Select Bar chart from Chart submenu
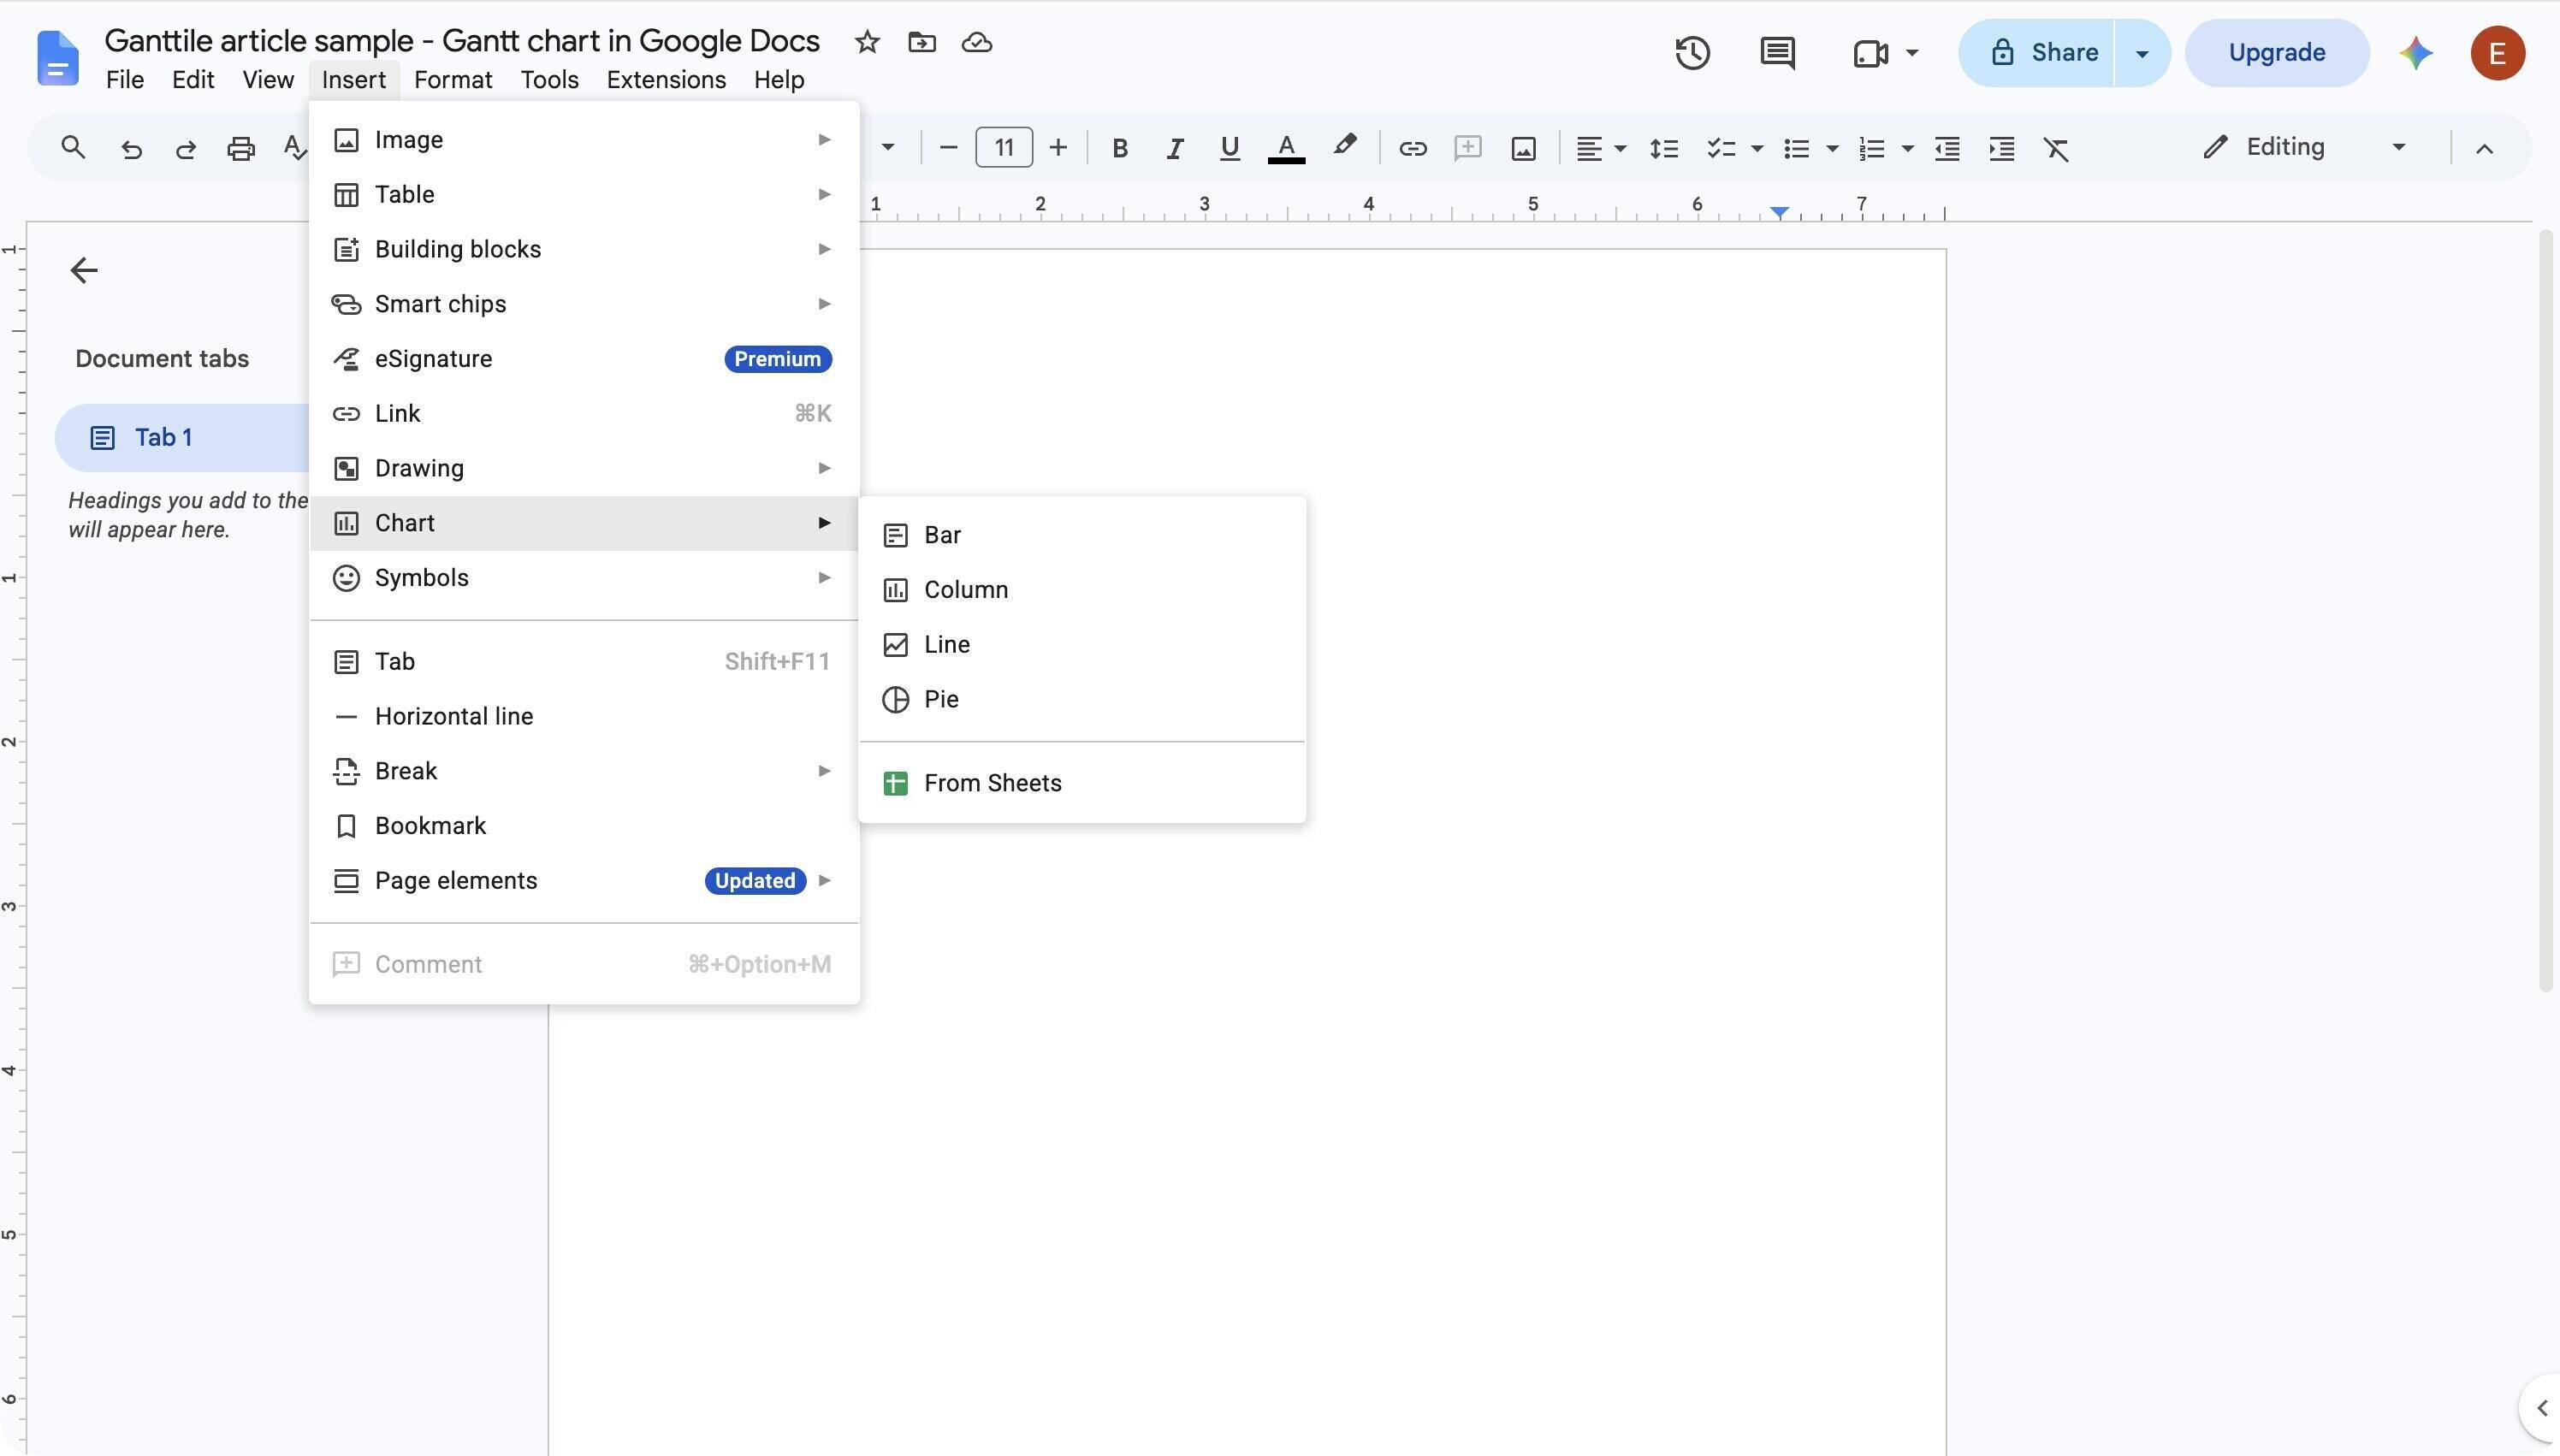 tap(1082, 535)
